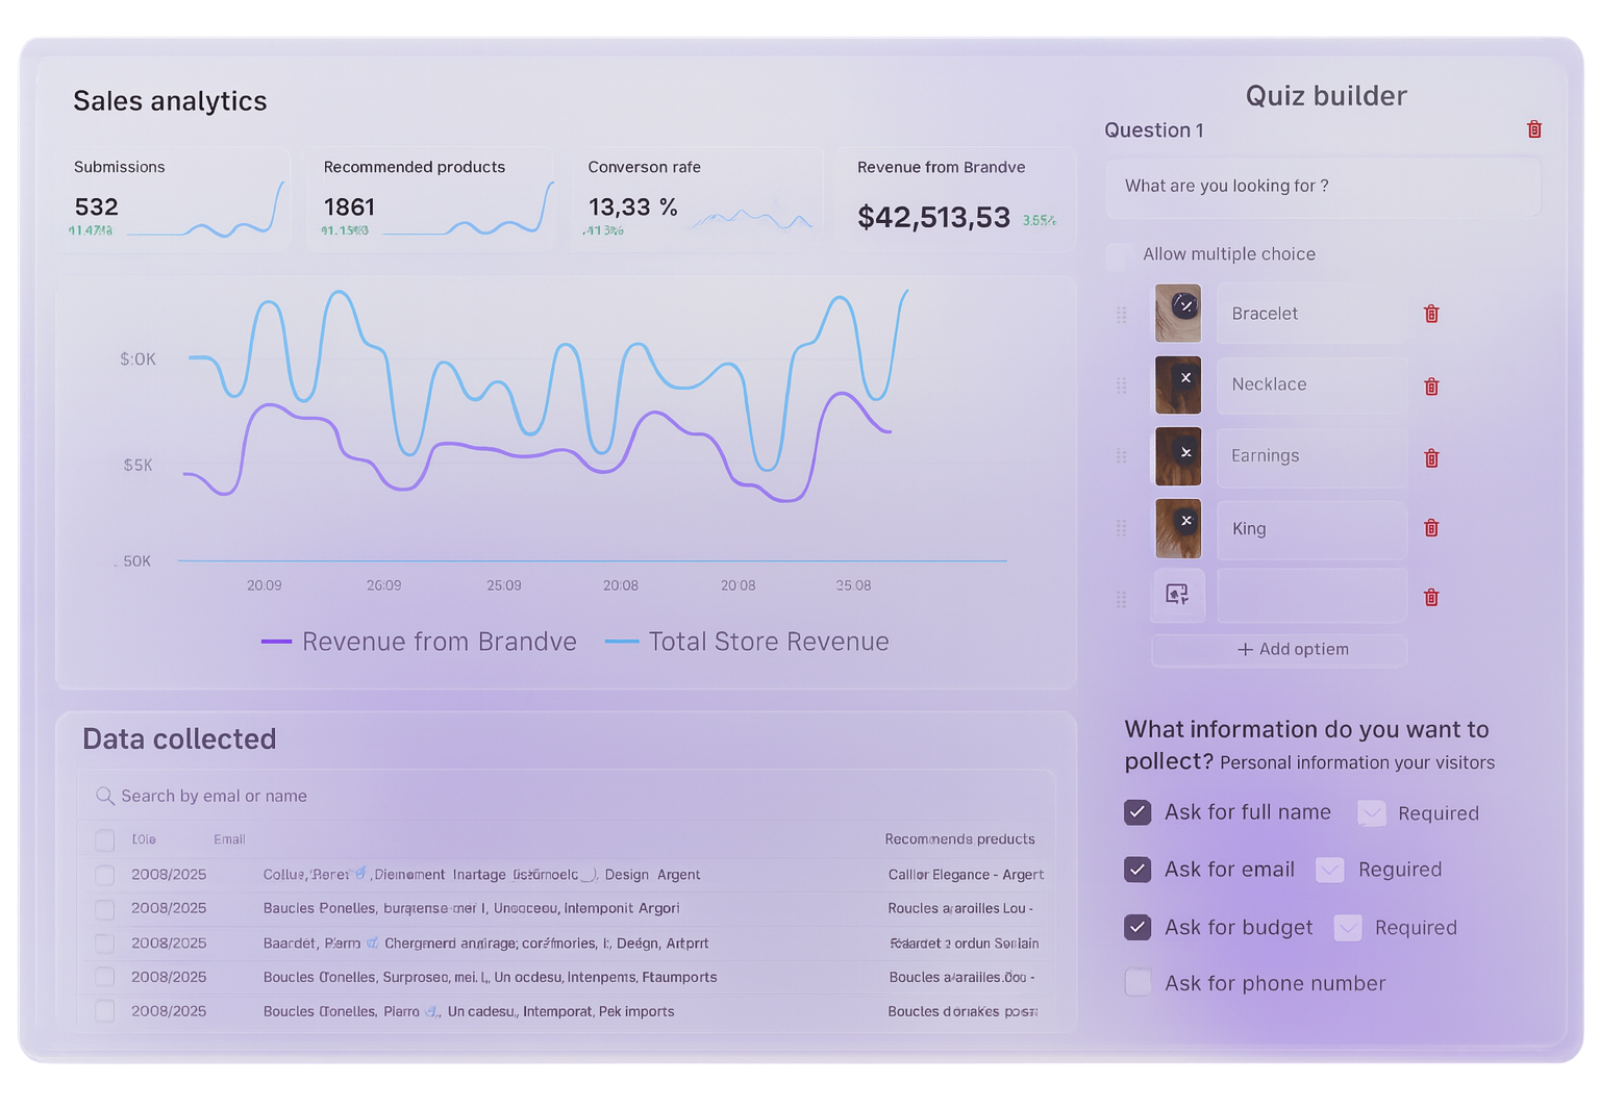Select all rows with header checkbox
Viewport: 1600px width, 1100px height.
(x=104, y=840)
